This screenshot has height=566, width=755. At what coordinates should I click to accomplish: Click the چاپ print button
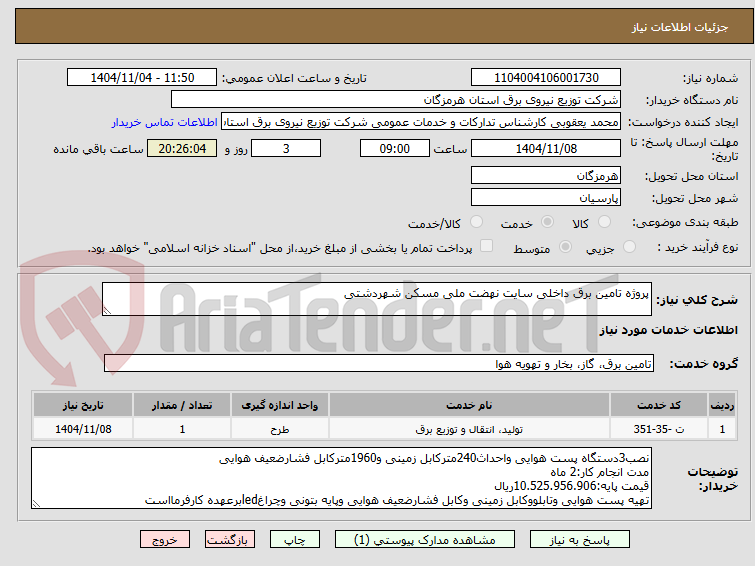[295, 540]
